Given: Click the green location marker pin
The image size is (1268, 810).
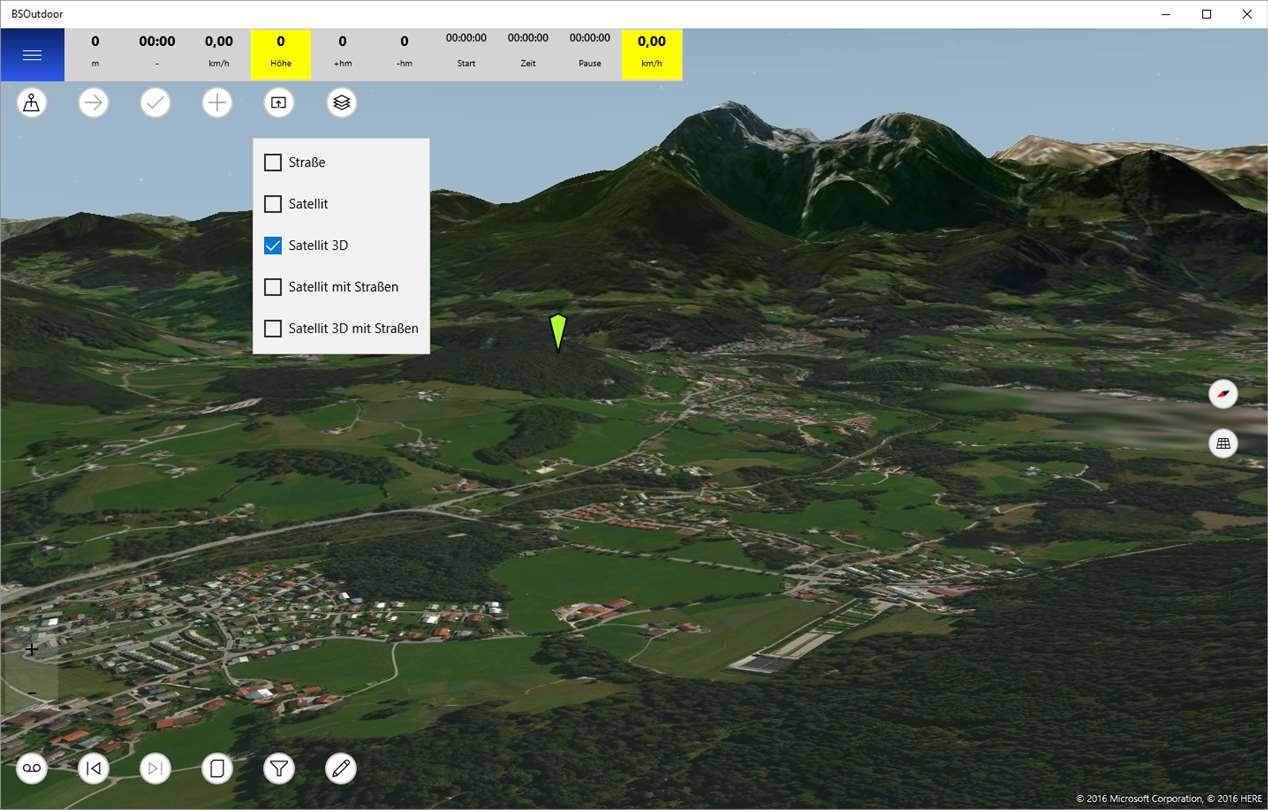Looking at the screenshot, I should point(558,333).
